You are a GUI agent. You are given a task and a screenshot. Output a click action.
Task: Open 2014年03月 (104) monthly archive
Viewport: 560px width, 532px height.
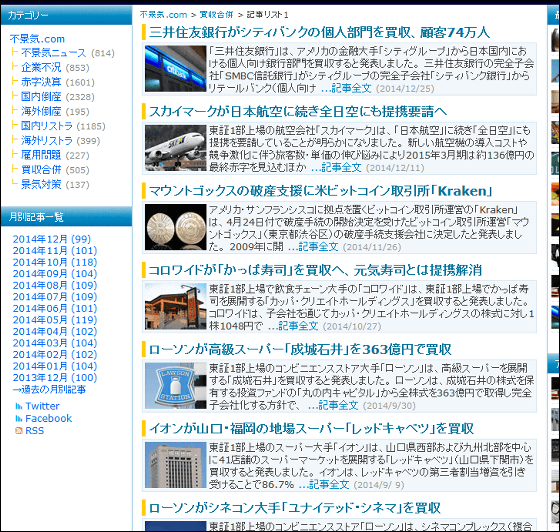[x=55, y=343]
